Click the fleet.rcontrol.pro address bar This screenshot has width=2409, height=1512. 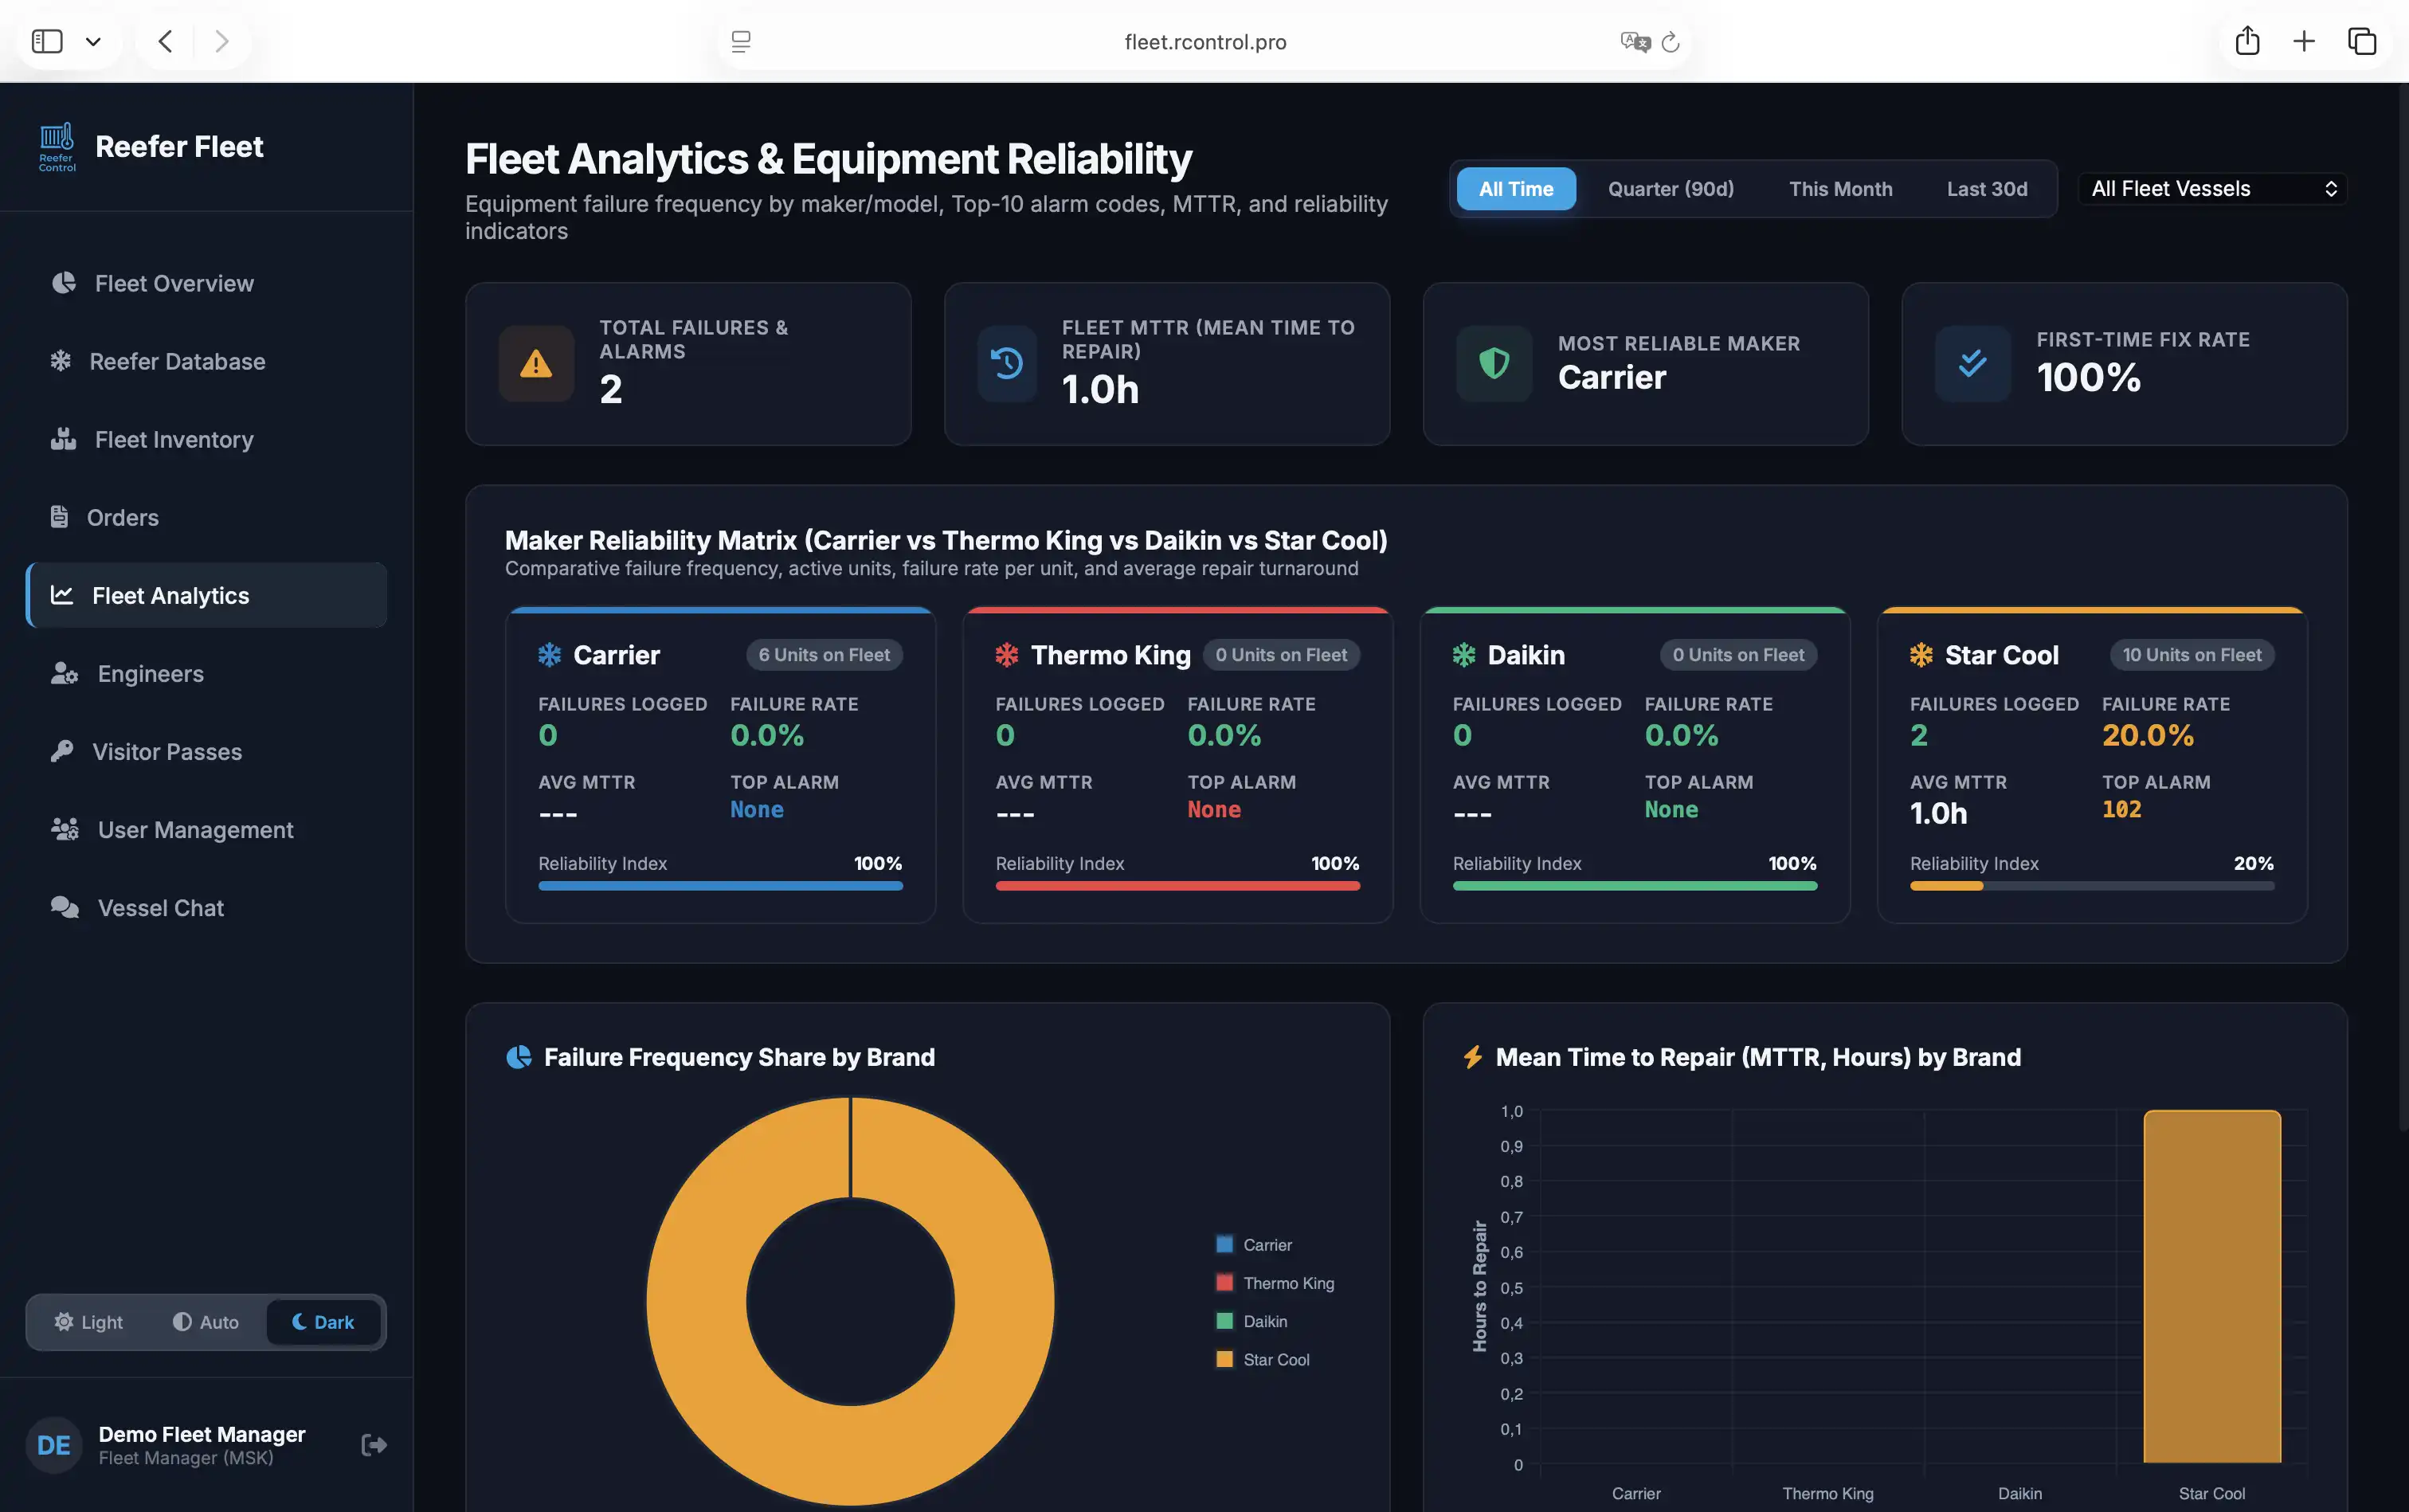[1205, 42]
